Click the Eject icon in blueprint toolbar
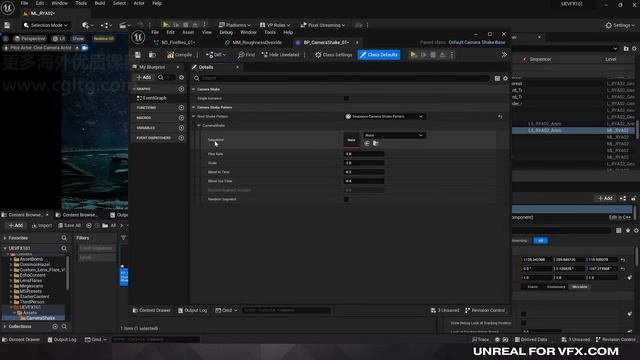 (x=442, y=55)
